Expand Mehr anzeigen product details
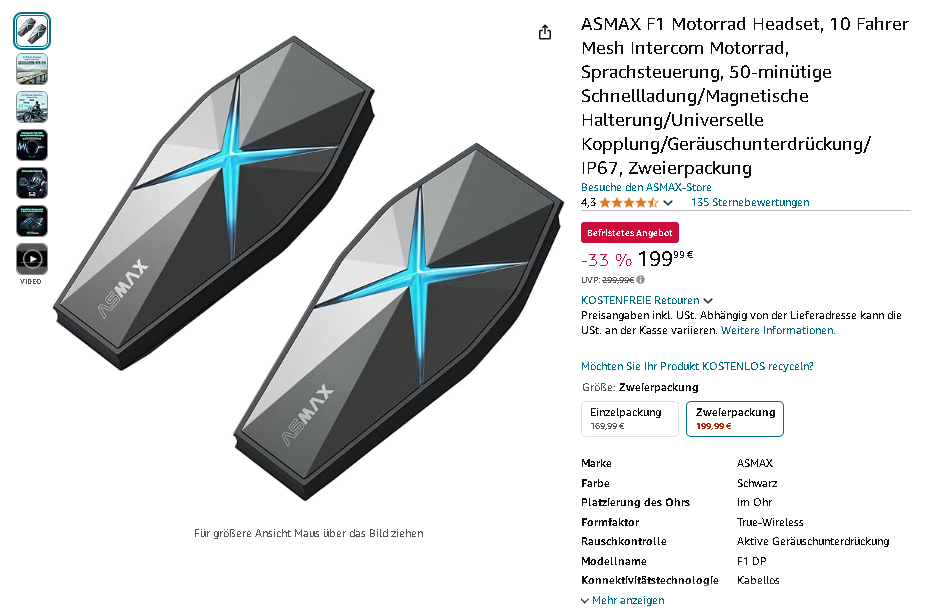Viewport: 927px width, 608px height. tap(623, 600)
